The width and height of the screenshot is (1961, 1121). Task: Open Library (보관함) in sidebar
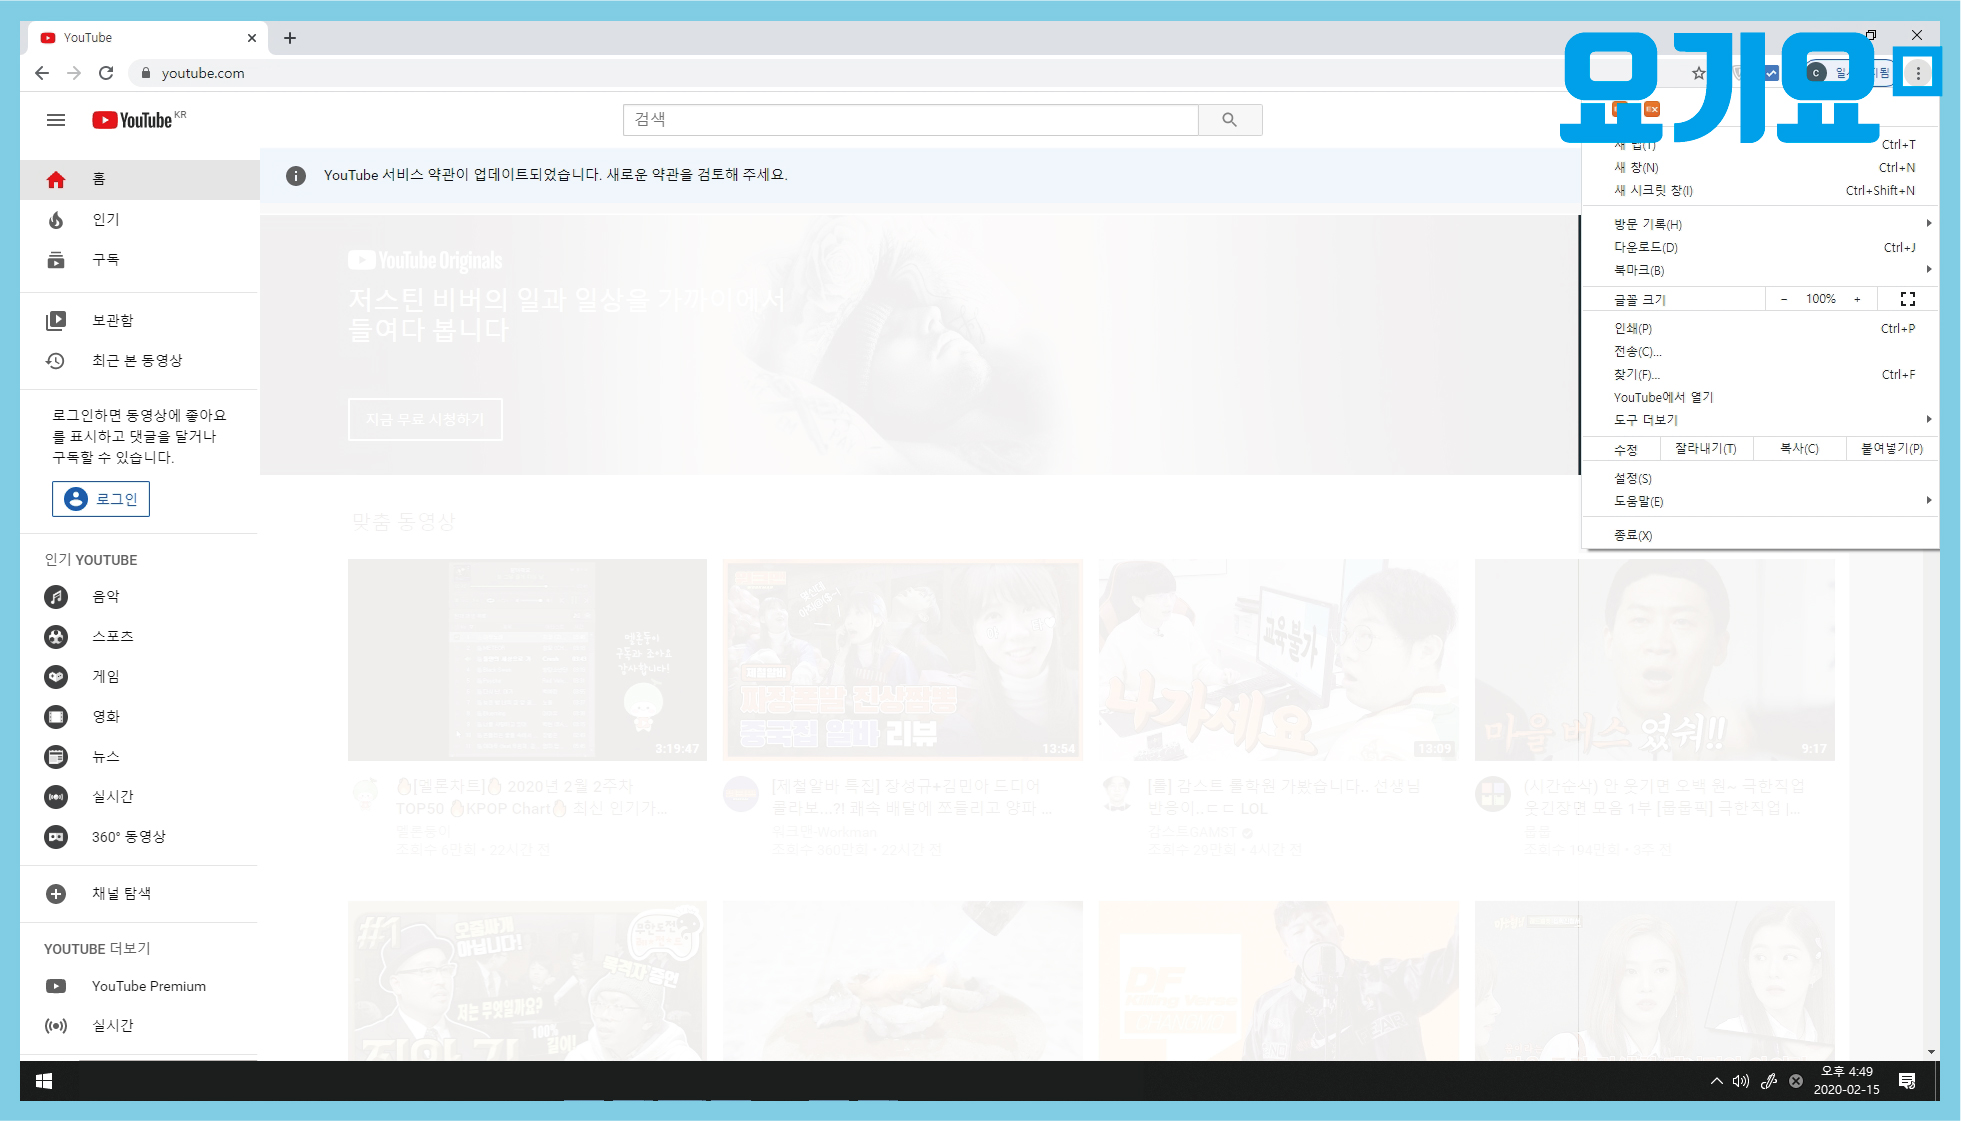point(112,321)
